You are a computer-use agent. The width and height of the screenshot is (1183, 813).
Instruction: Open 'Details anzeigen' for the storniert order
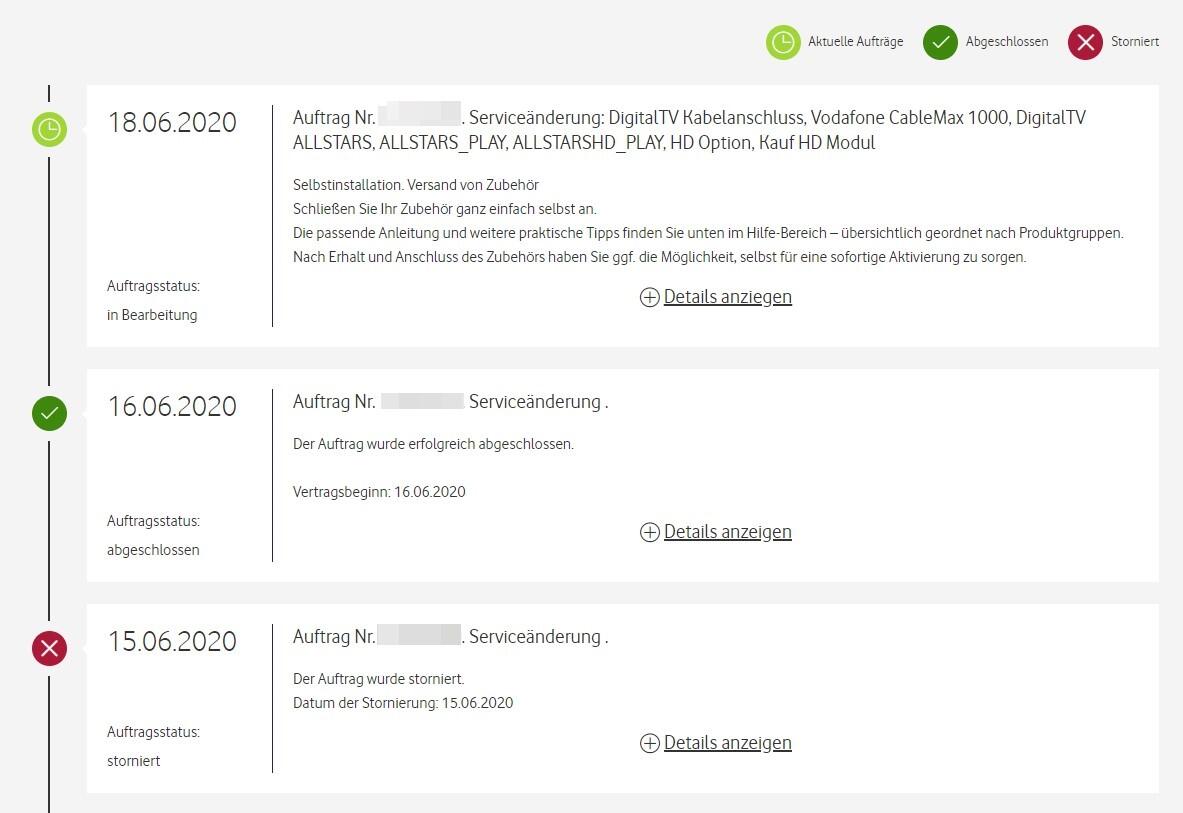tap(727, 743)
